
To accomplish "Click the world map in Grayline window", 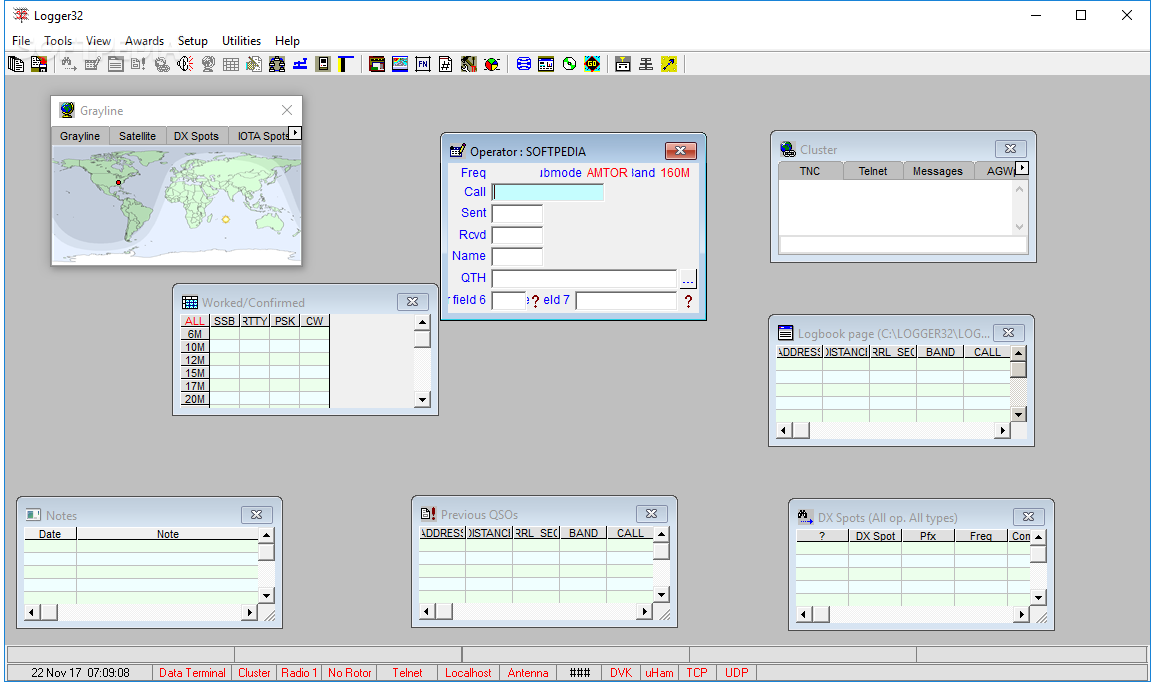I will (x=176, y=204).
